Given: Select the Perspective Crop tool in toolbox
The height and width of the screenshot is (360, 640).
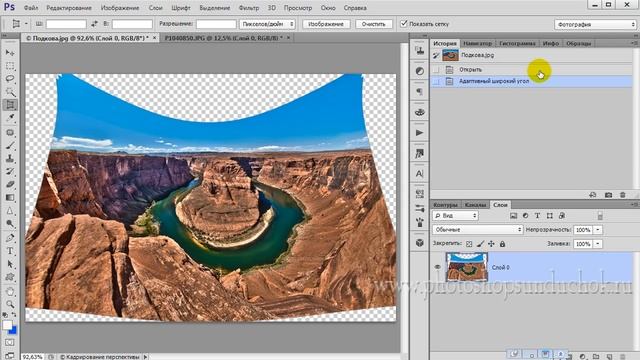Looking at the screenshot, I should [x=10, y=105].
